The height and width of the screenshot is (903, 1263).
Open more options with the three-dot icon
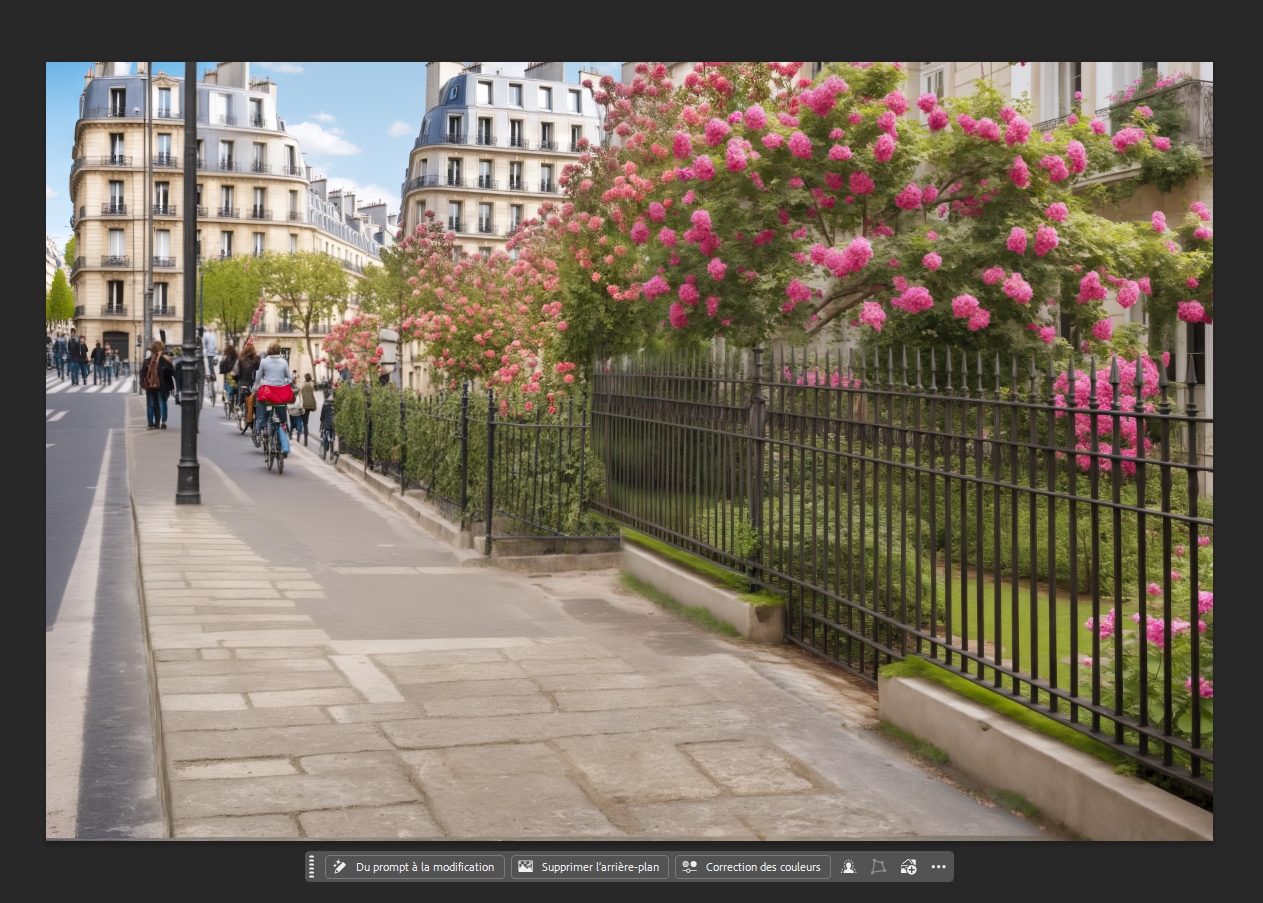coord(938,867)
